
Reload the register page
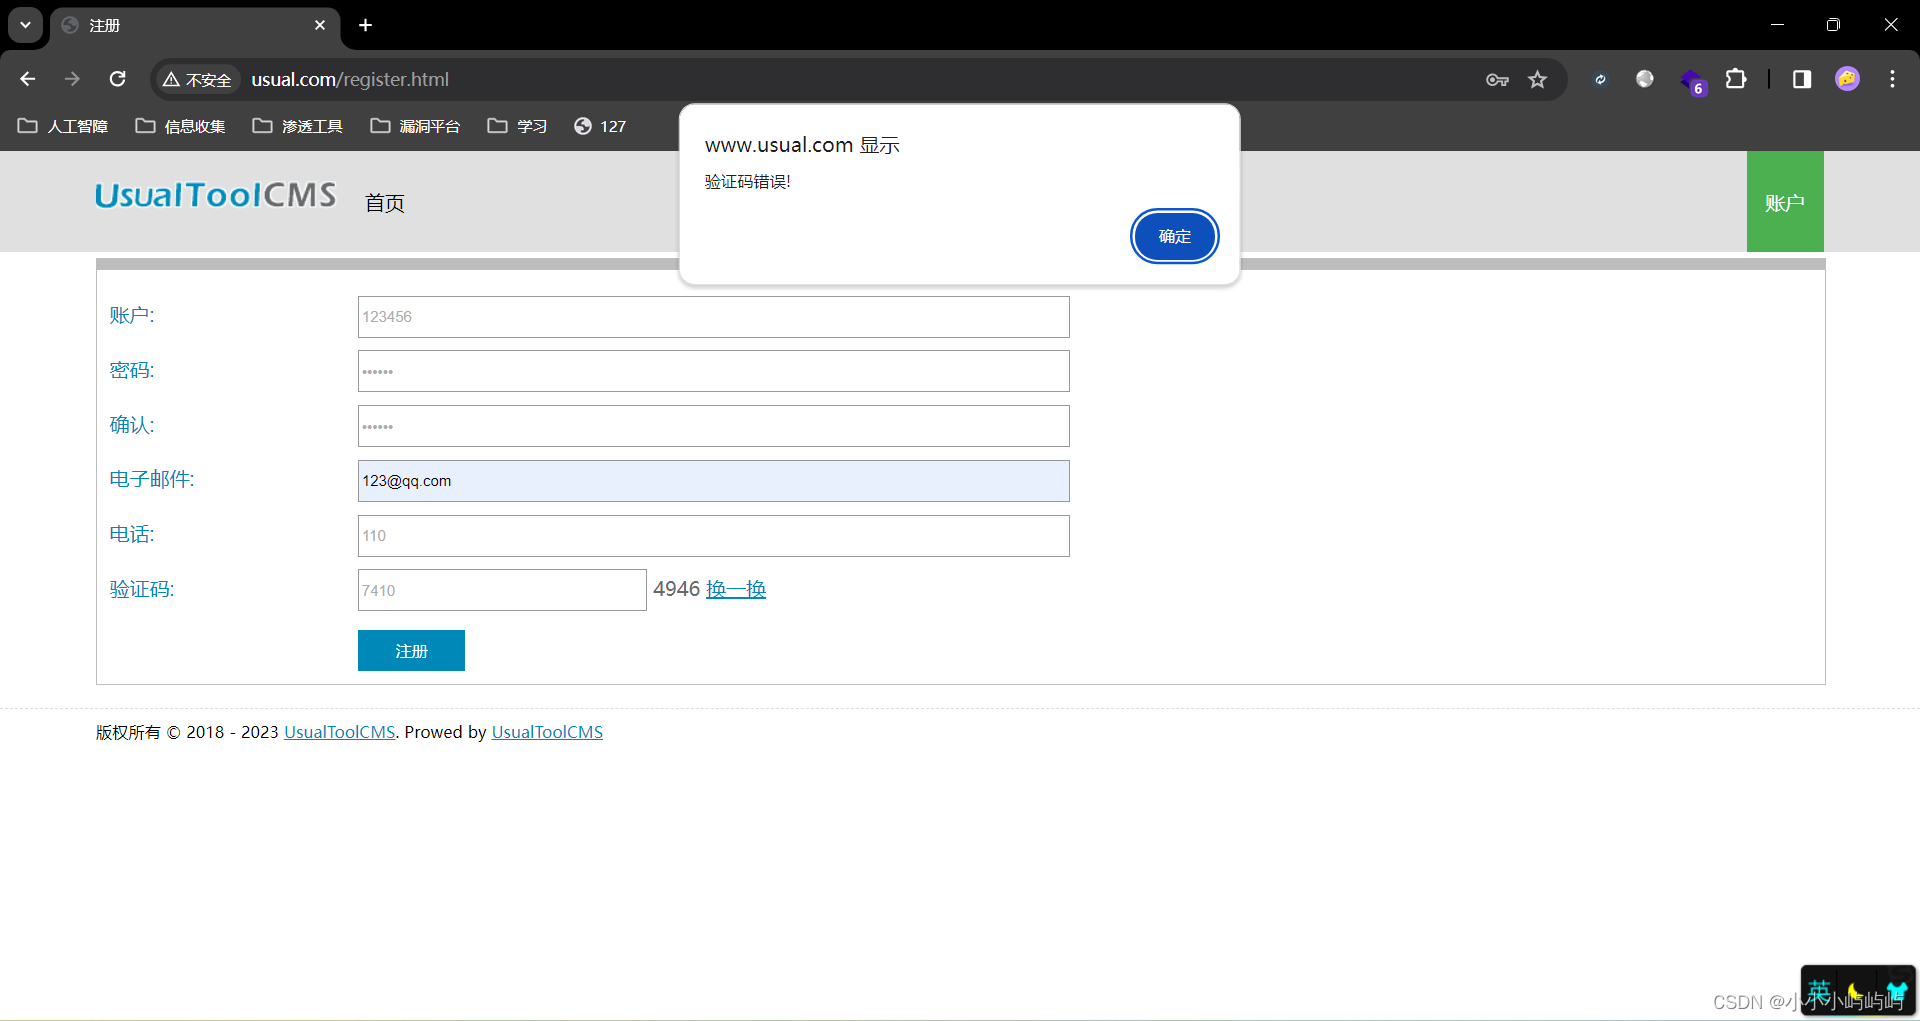[x=117, y=79]
